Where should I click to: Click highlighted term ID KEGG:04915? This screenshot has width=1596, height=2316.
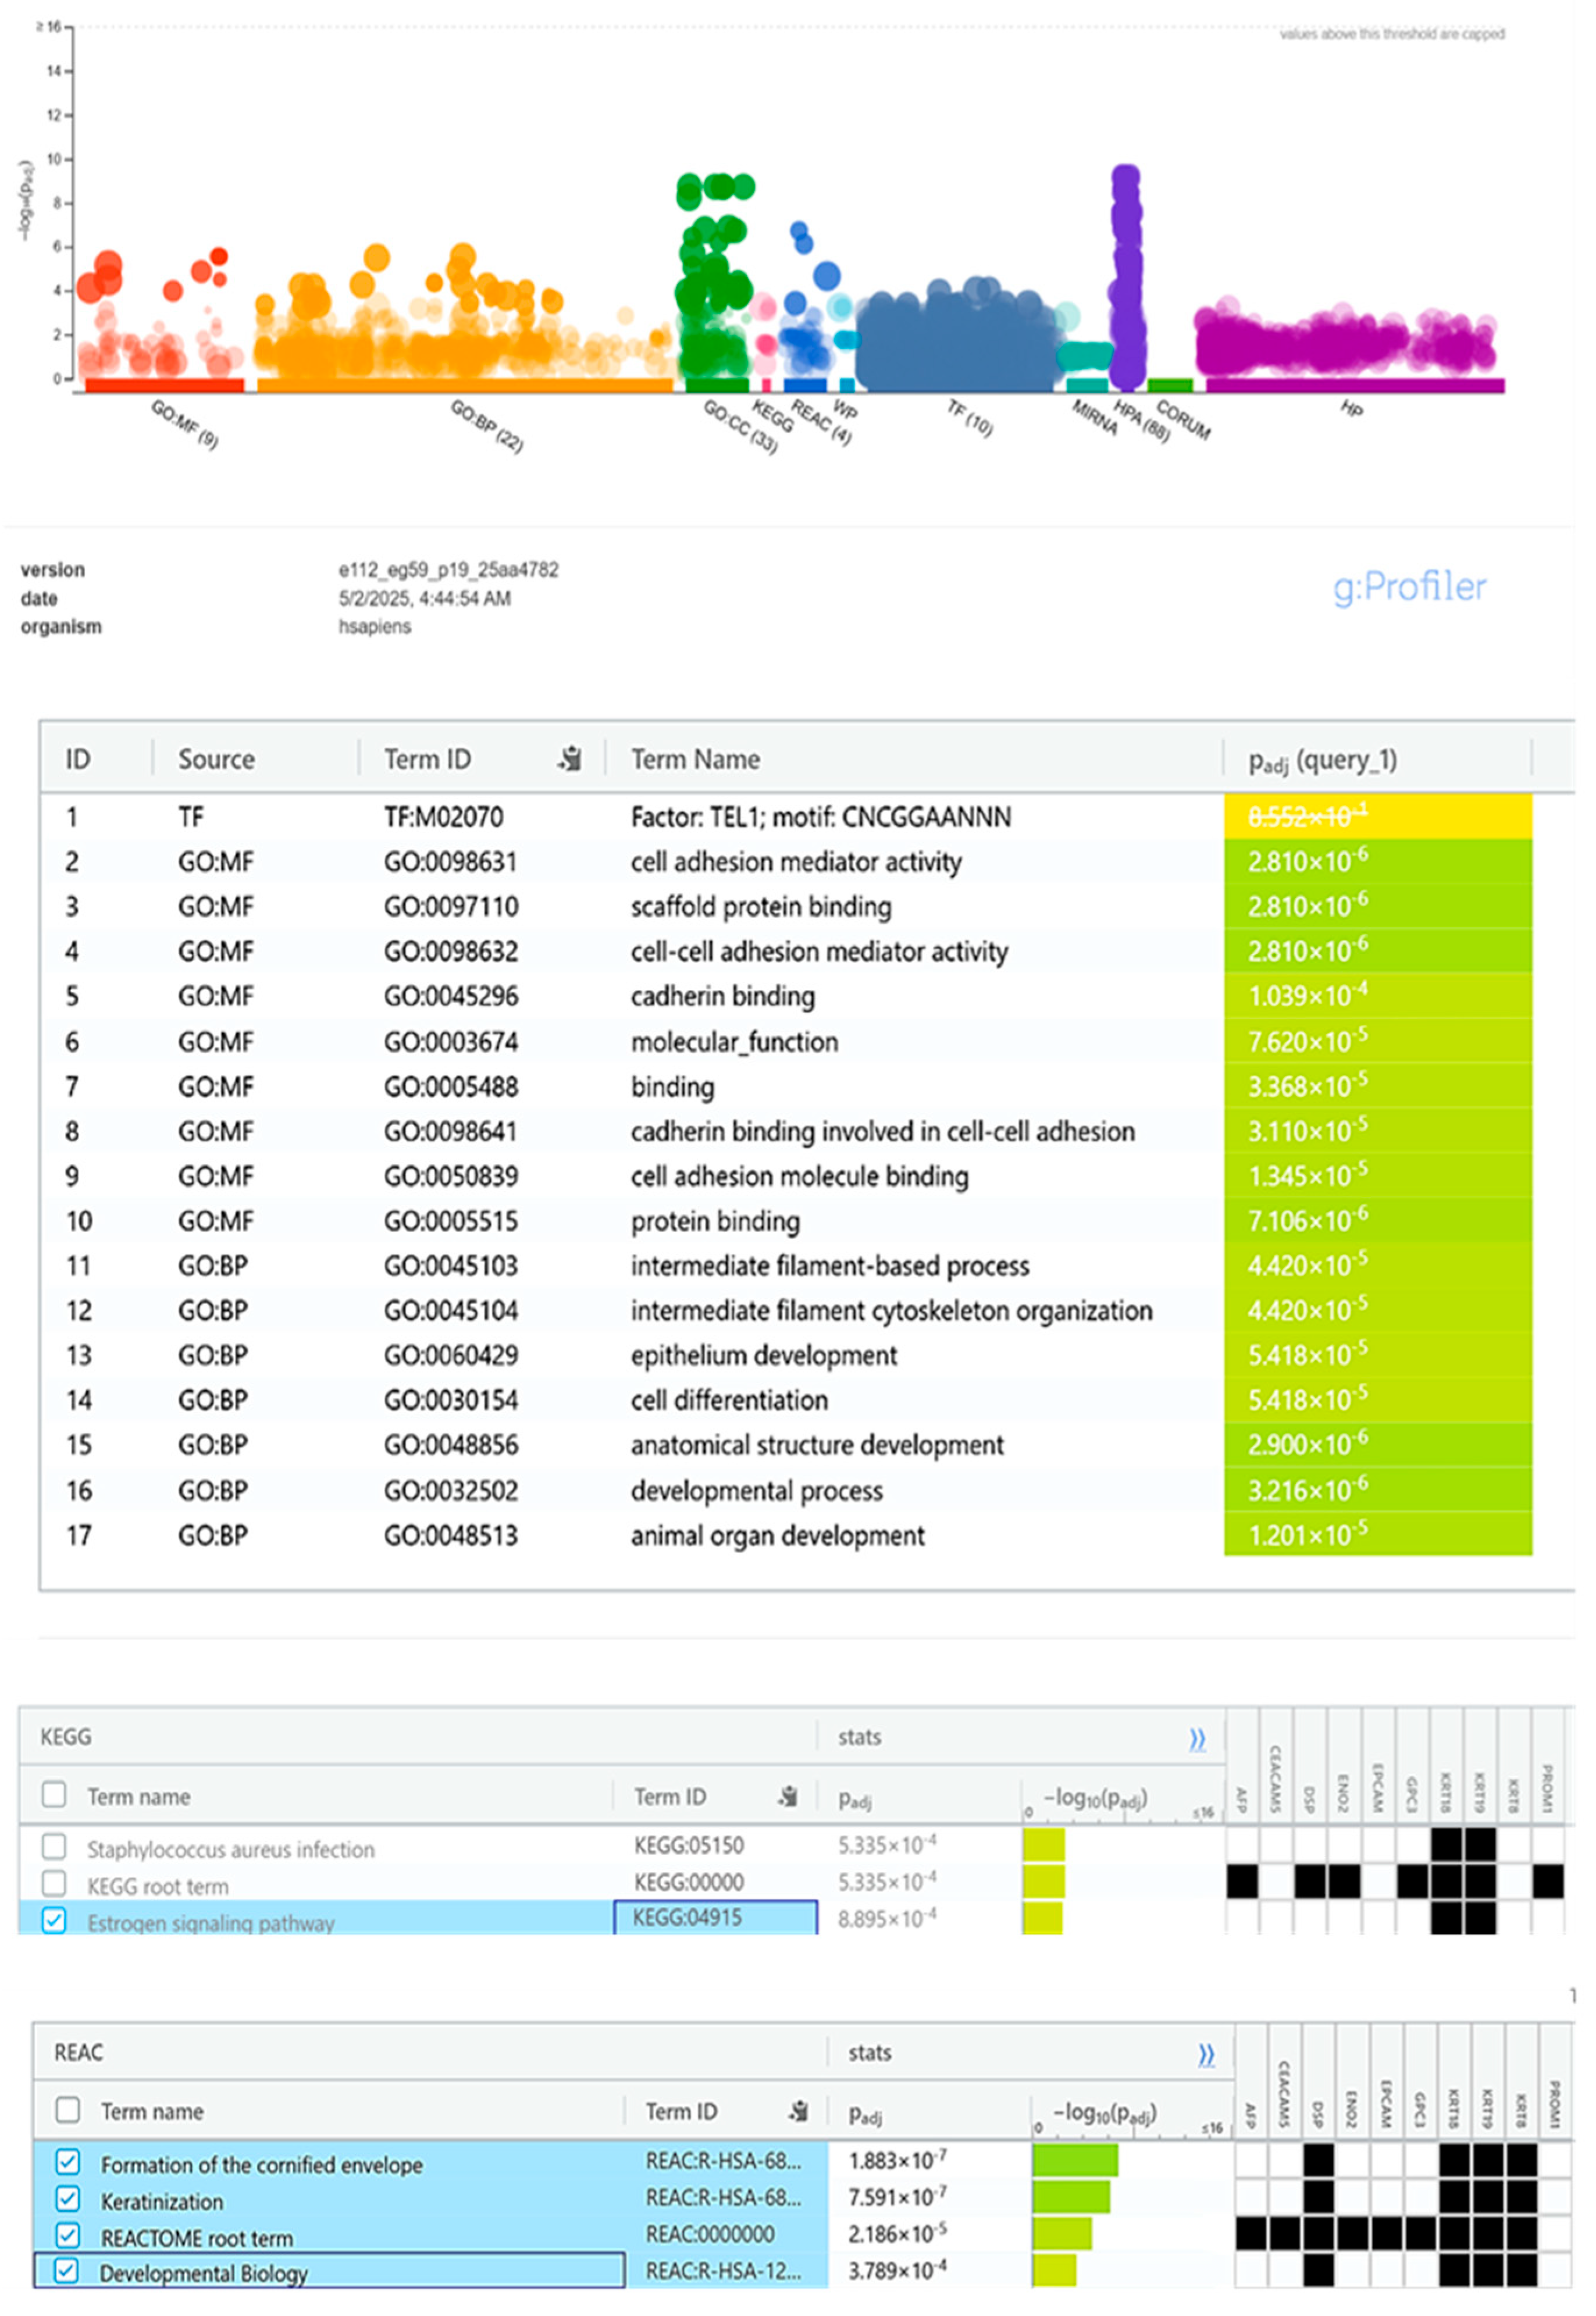(687, 1918)
